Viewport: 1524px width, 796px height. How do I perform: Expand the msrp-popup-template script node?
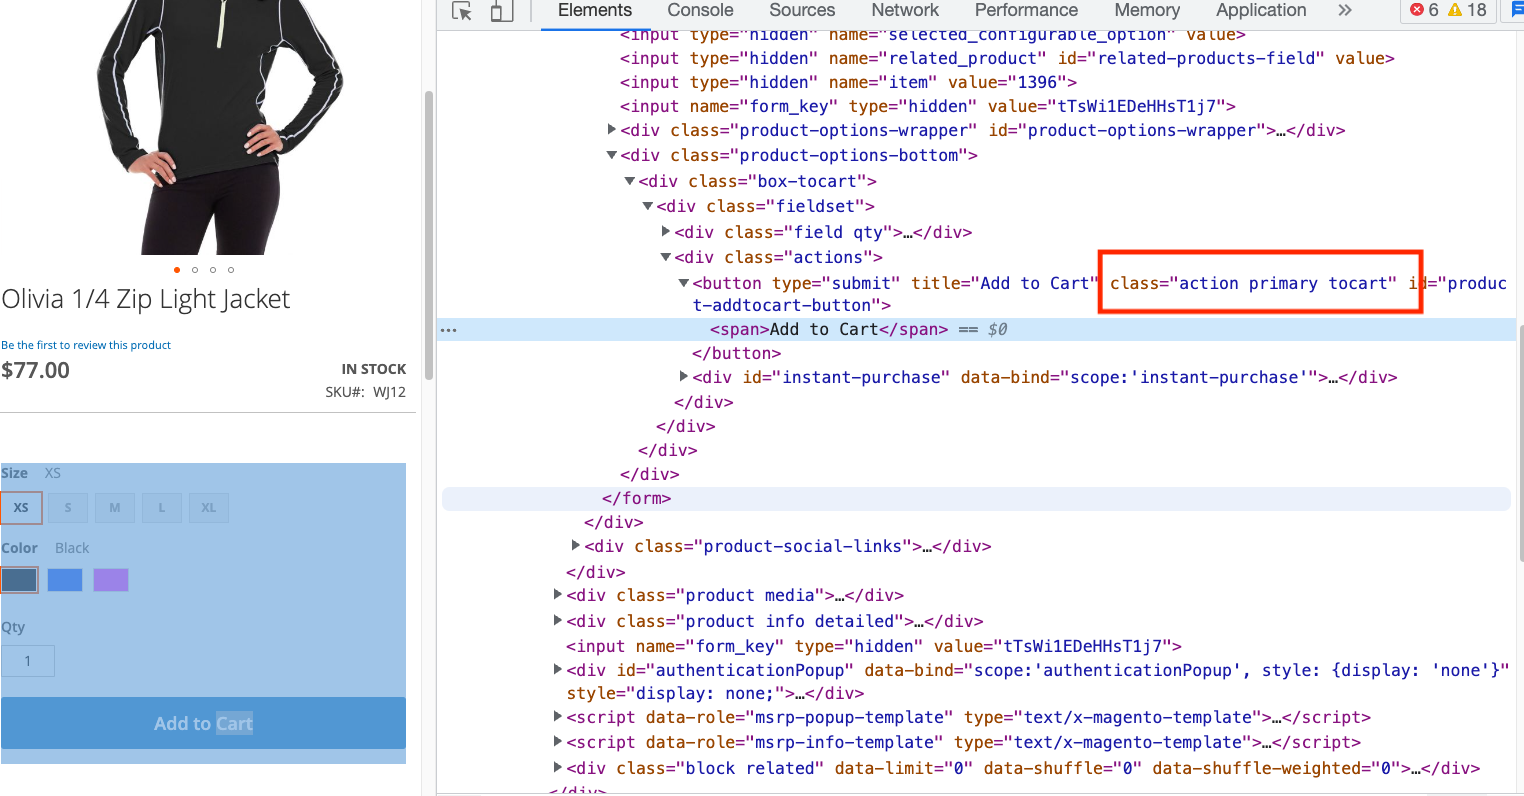coord(558,716)
